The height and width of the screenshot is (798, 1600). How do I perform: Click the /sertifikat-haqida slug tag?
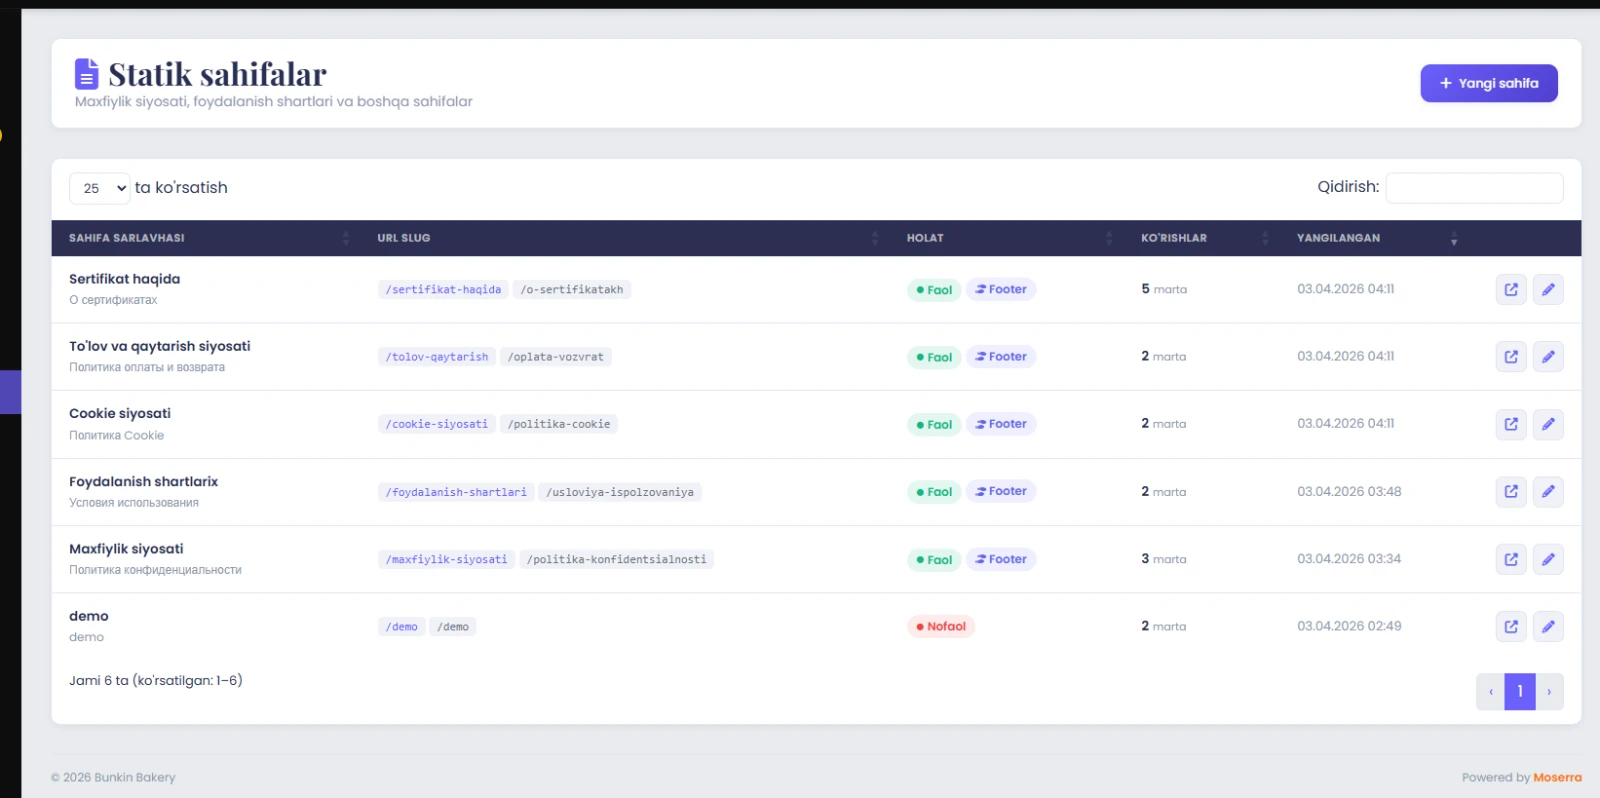tap(443, 290)
